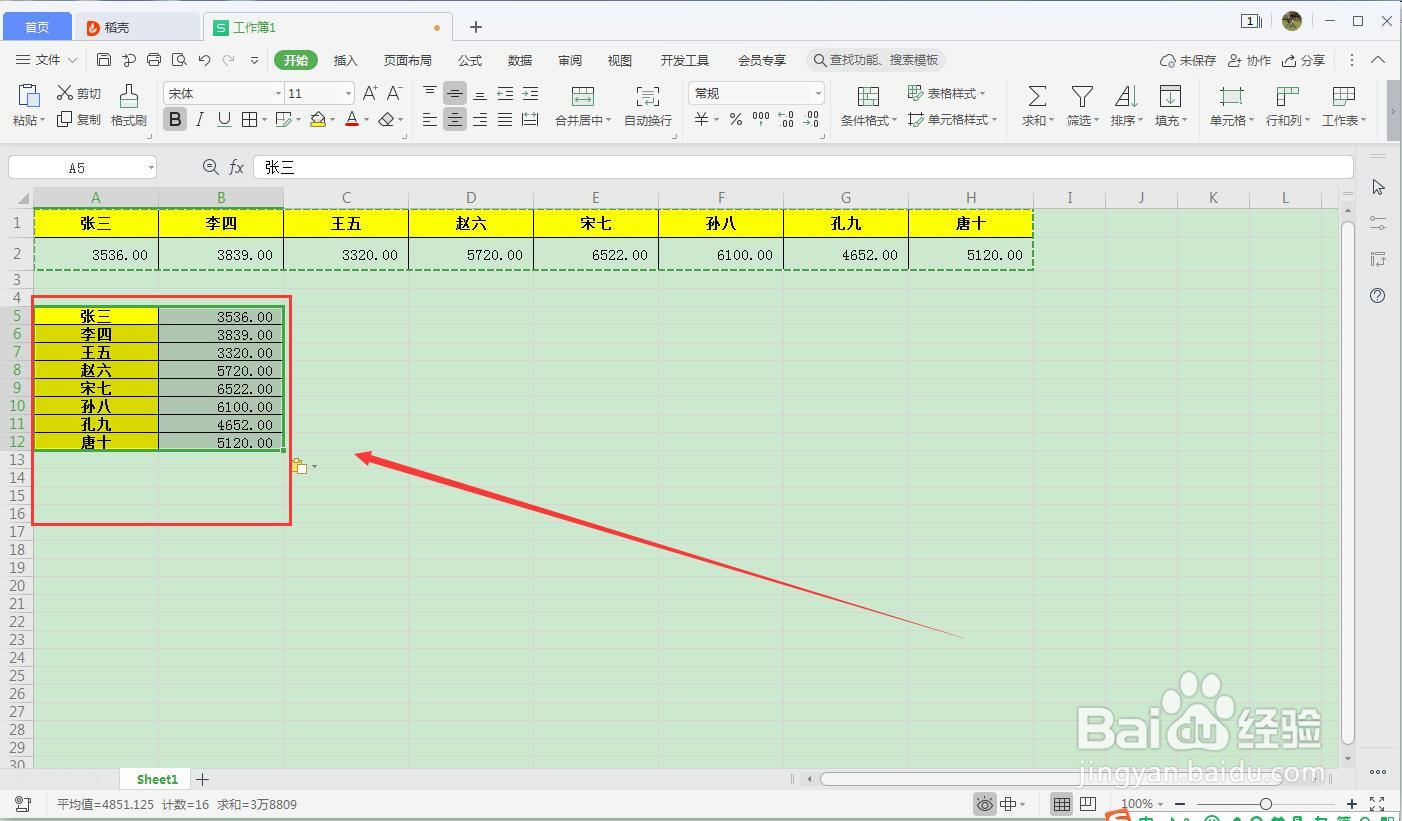Screen dimensions: 1402x821
Task: Open the 文件 file menu
Action: [x=46, y=60]
